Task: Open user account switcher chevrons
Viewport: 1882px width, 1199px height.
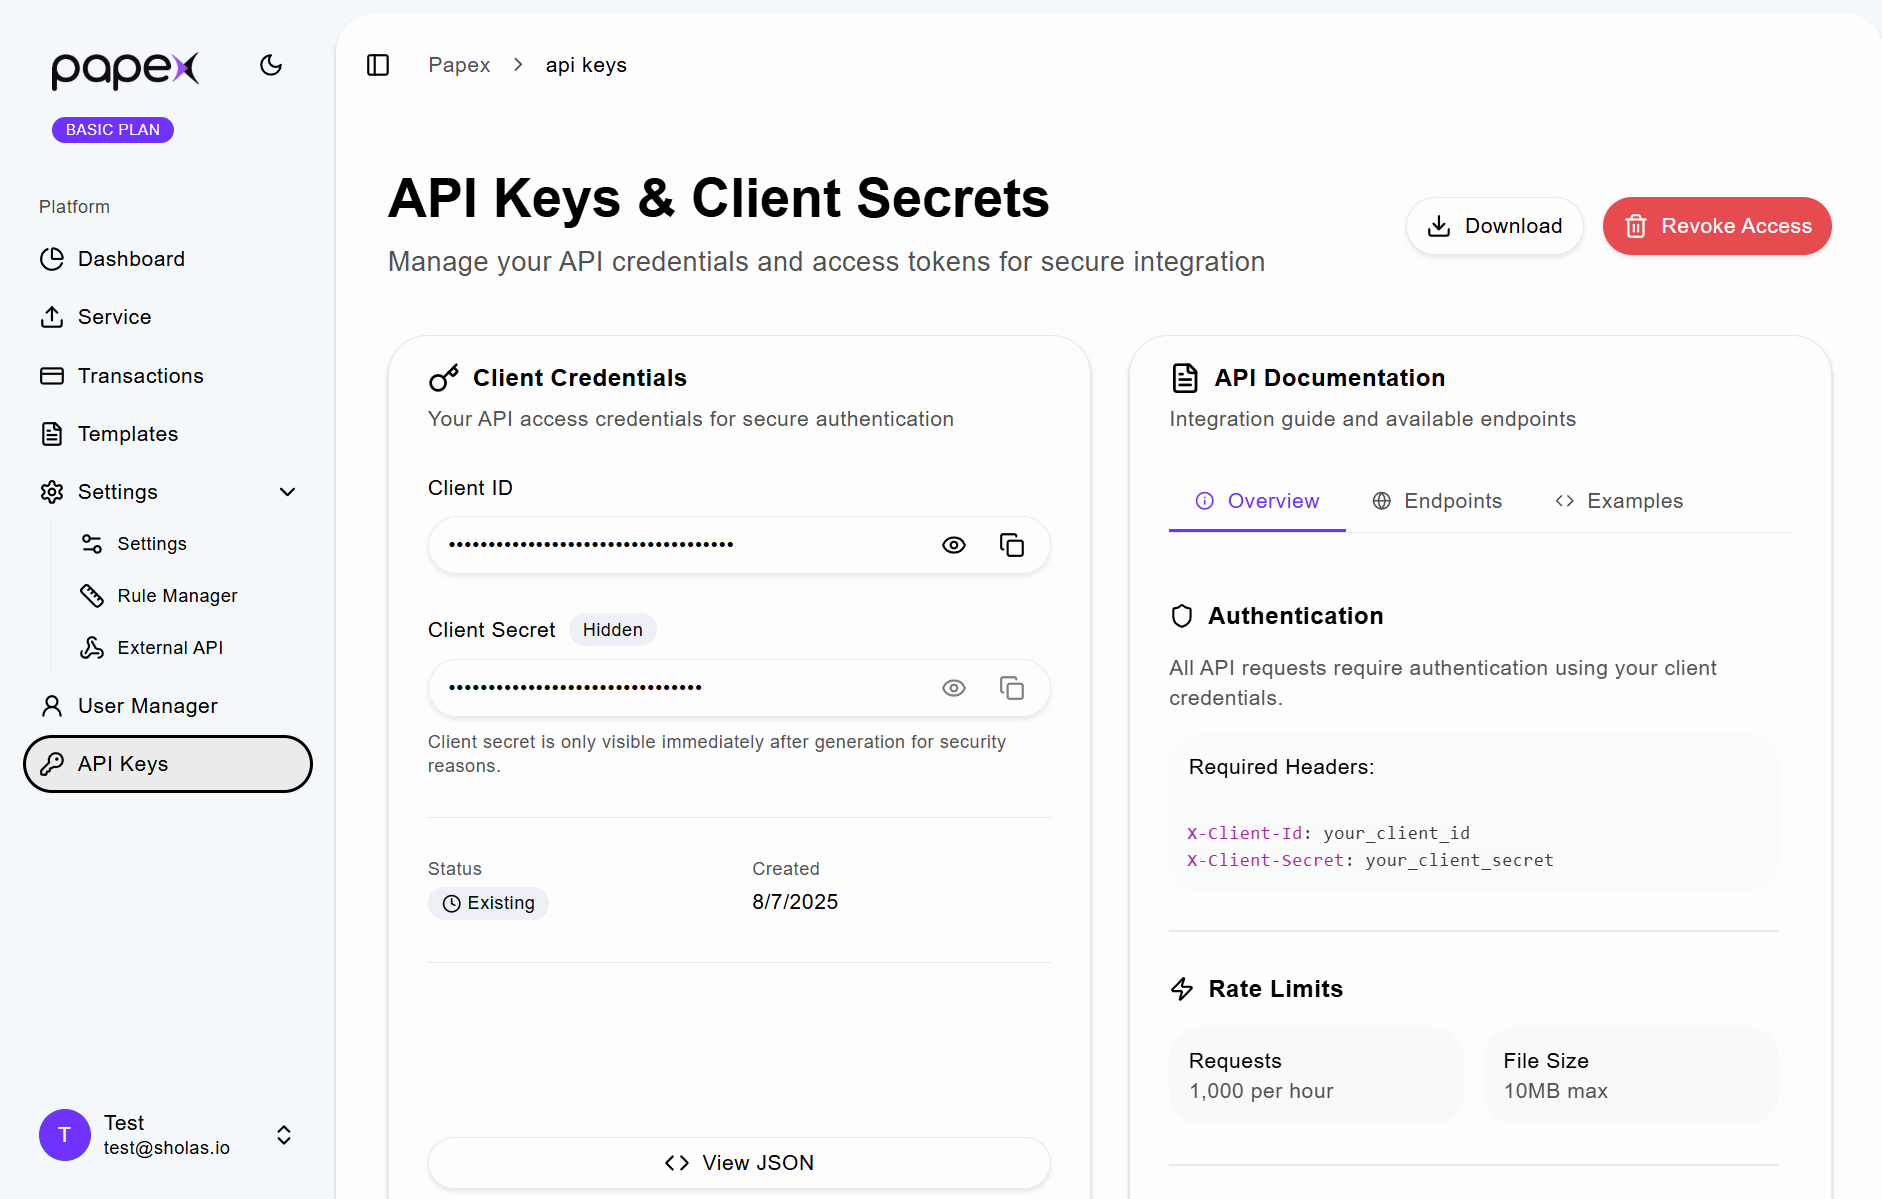Action: (284, 1135)
